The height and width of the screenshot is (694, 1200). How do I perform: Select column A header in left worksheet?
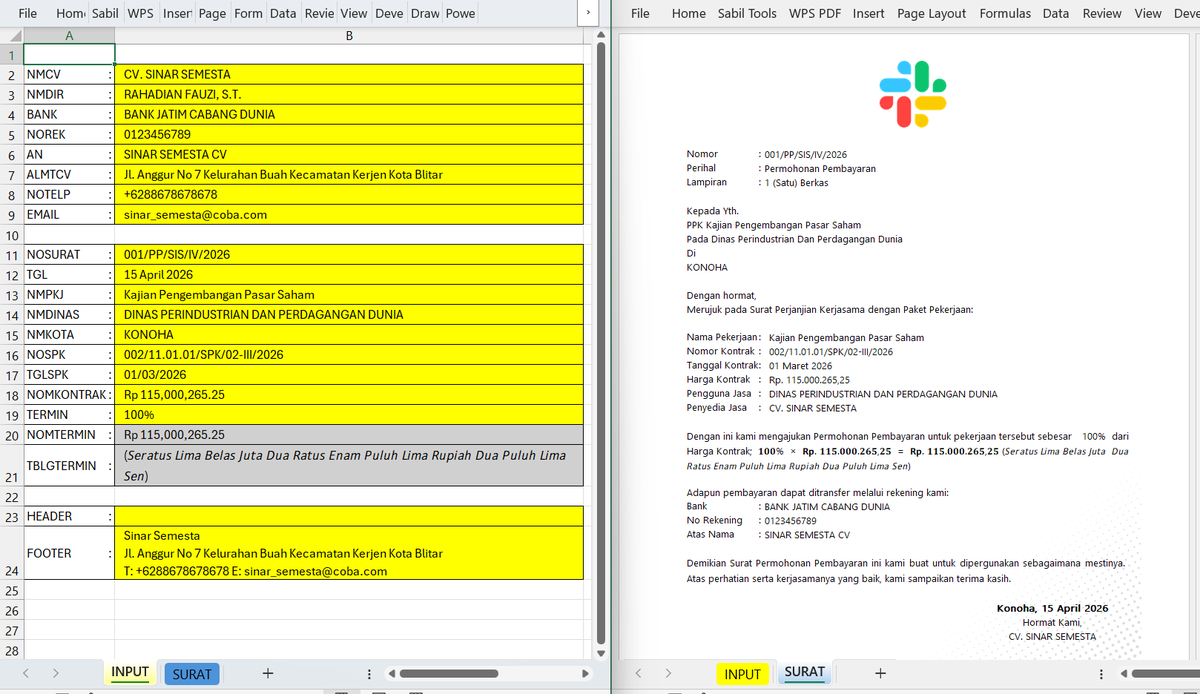coord(68,35)
